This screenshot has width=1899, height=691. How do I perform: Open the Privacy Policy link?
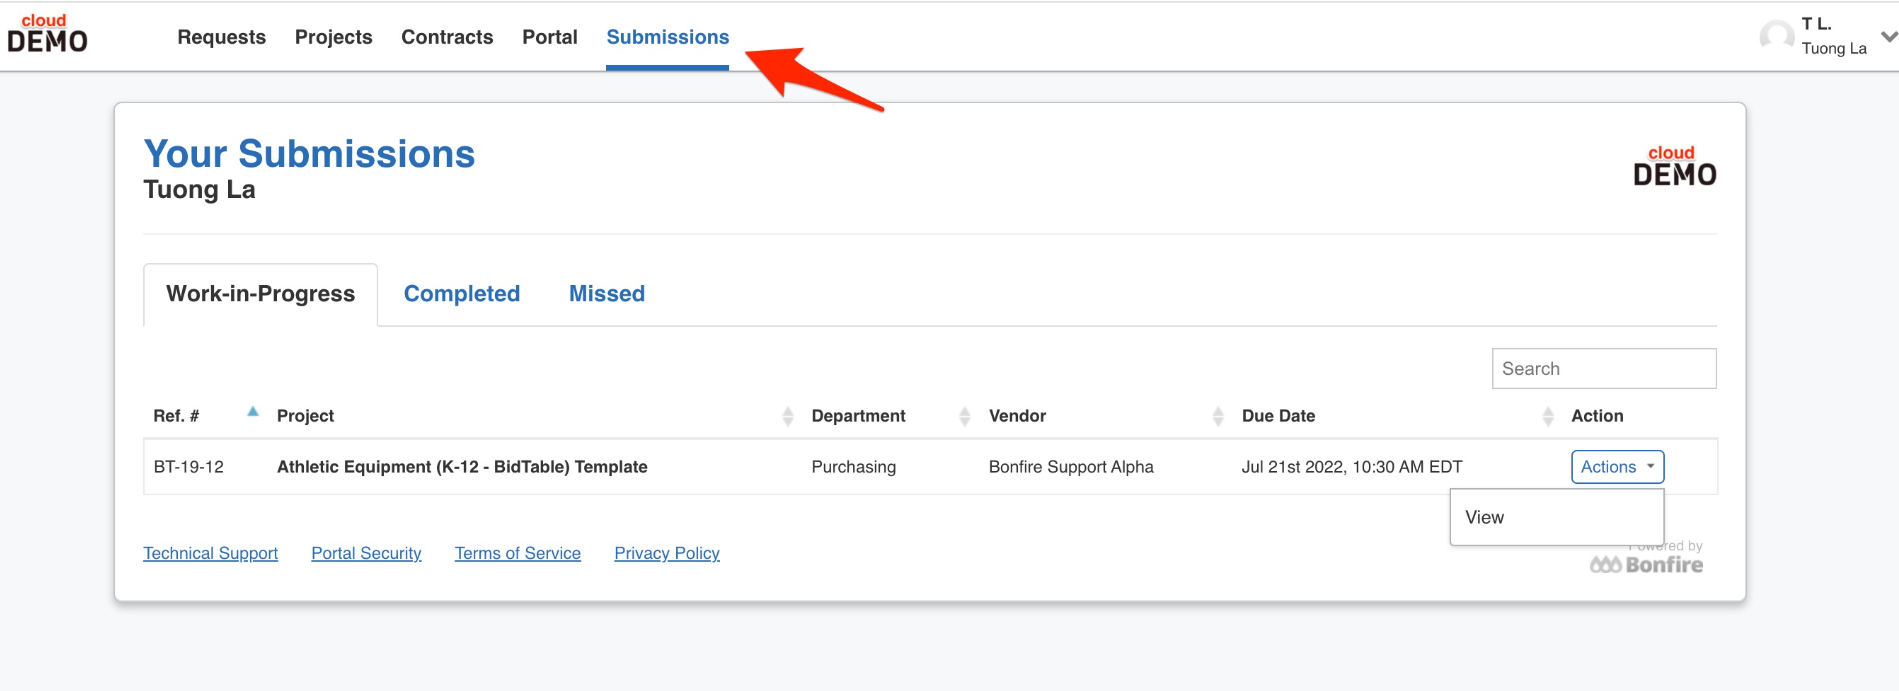pyautogui.click(x=667, y=553)
